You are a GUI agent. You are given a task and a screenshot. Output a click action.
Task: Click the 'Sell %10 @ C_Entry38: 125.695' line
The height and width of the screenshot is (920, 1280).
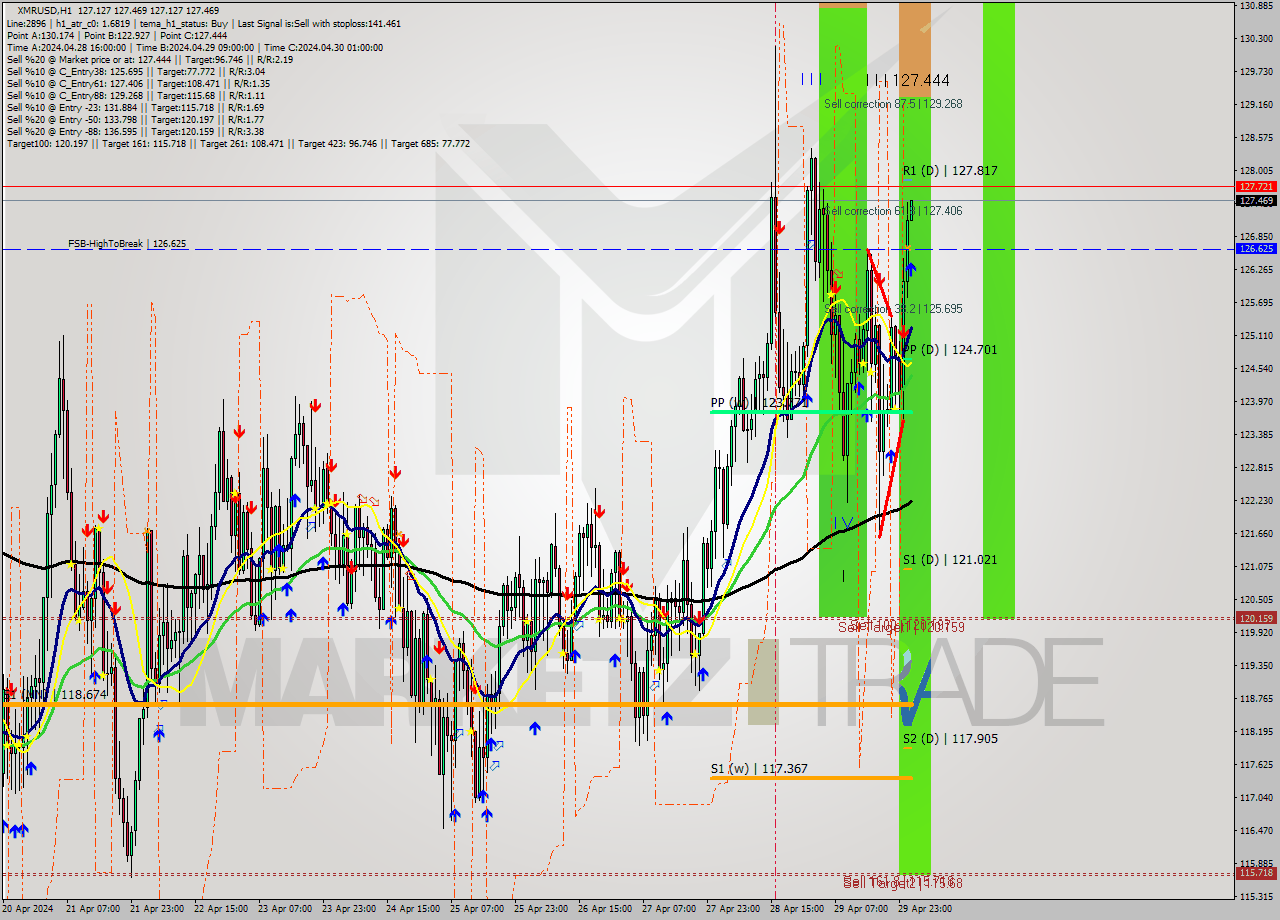(x=135, y=71)
